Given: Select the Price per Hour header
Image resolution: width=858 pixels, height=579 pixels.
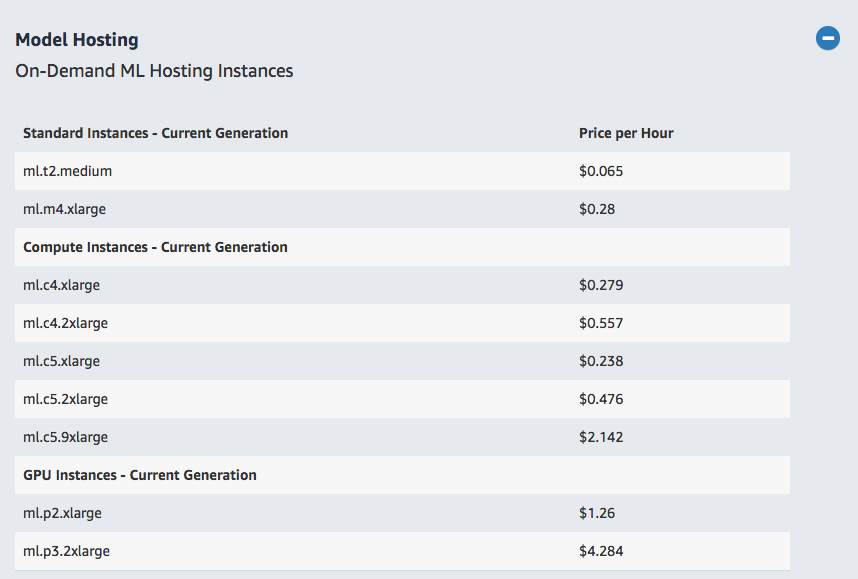Looking at the screenshot, I should click(626, 133).
